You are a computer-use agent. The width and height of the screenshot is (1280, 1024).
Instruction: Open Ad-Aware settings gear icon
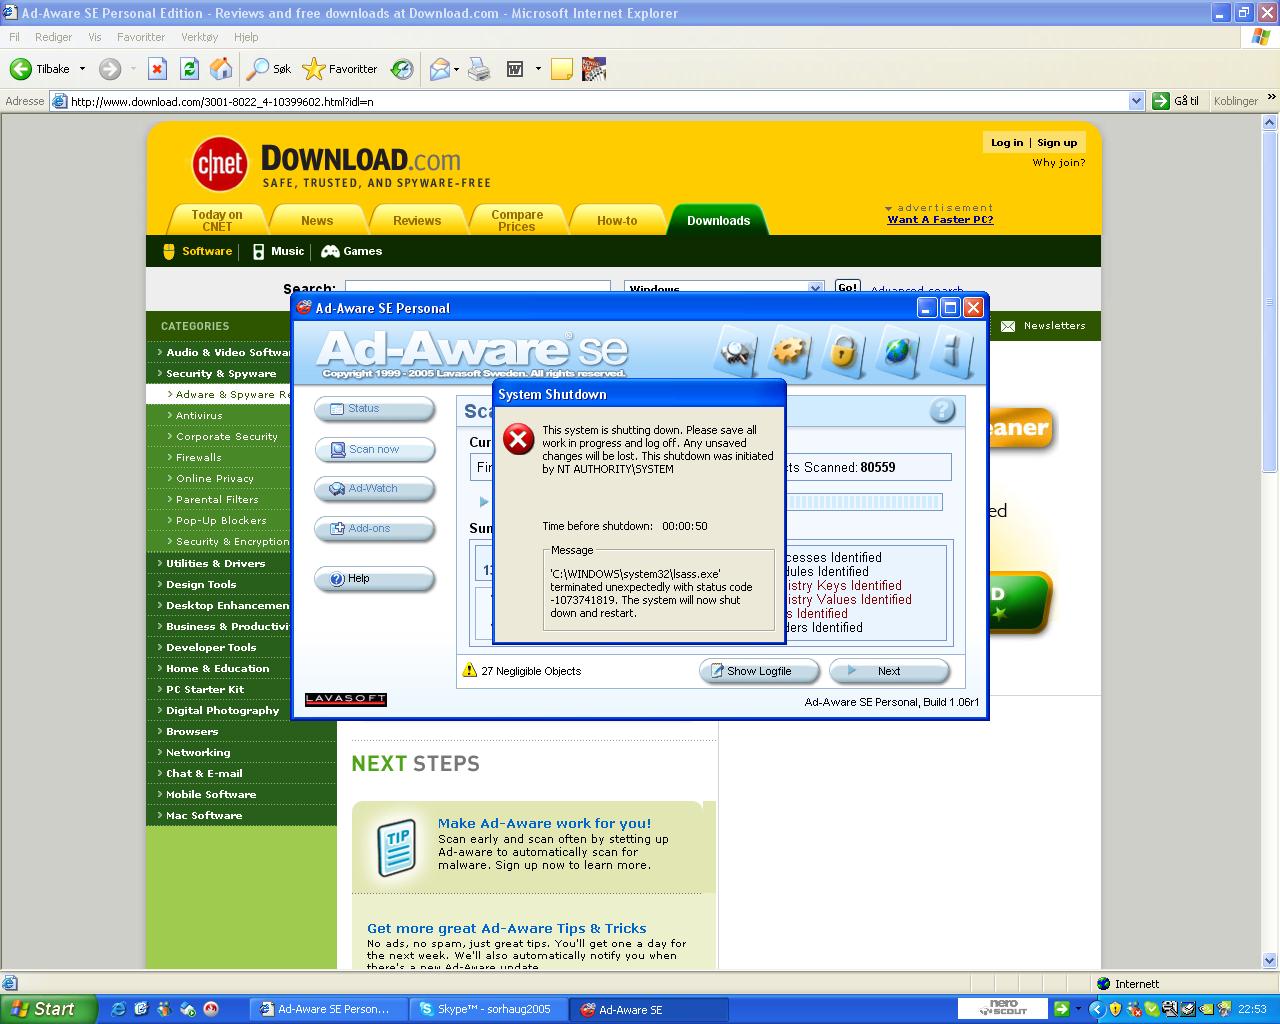tap(790, 353)
